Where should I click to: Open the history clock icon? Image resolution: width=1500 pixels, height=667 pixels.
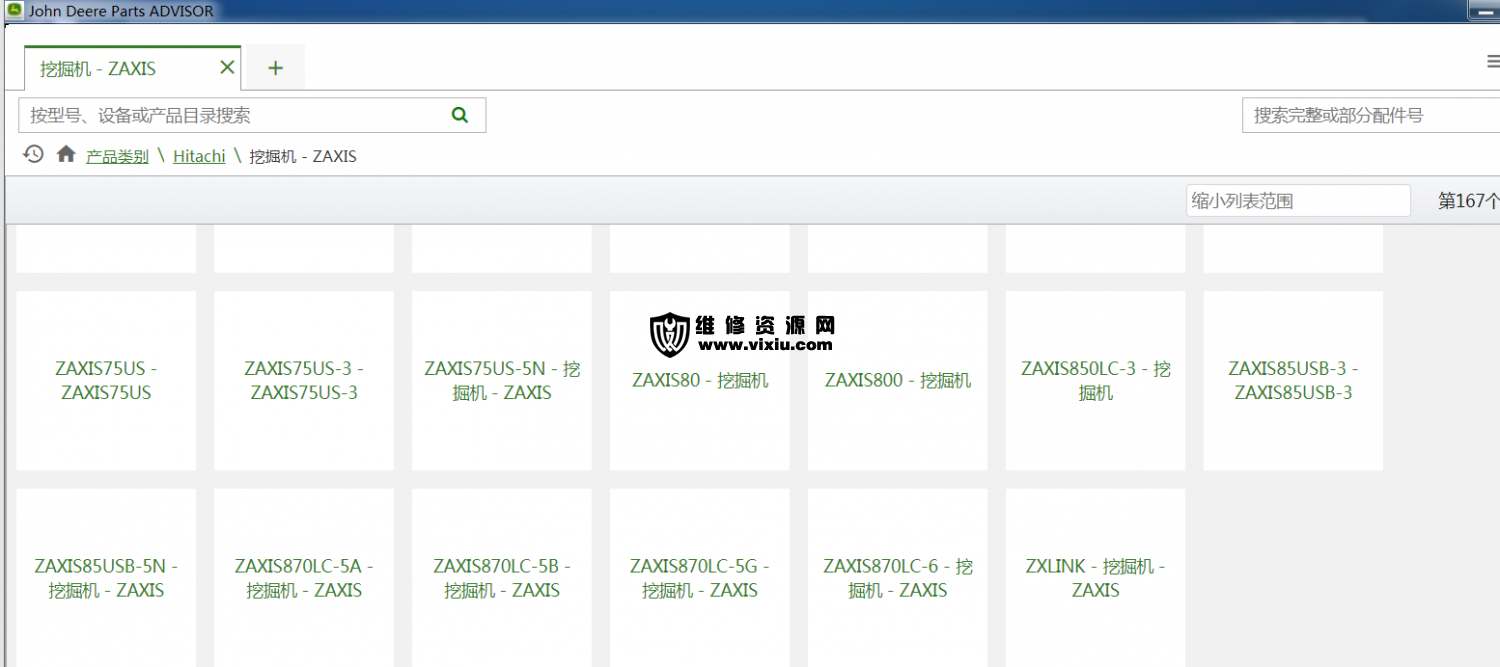pos(34,154)
